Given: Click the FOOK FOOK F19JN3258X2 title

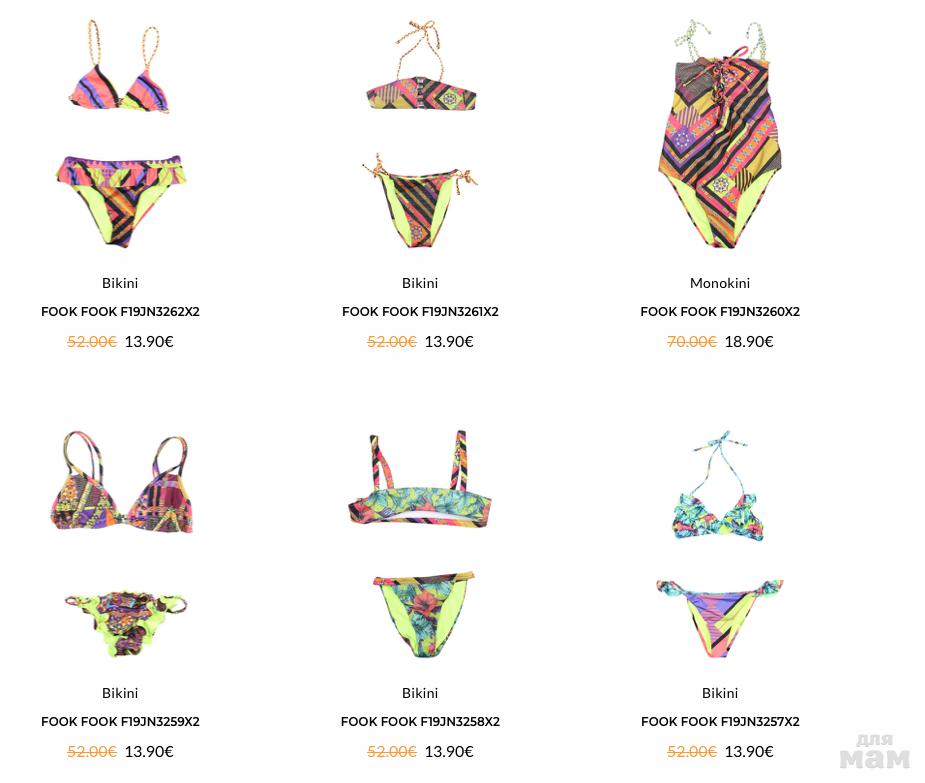Looking at the screenshot, I should click(420, 722).
